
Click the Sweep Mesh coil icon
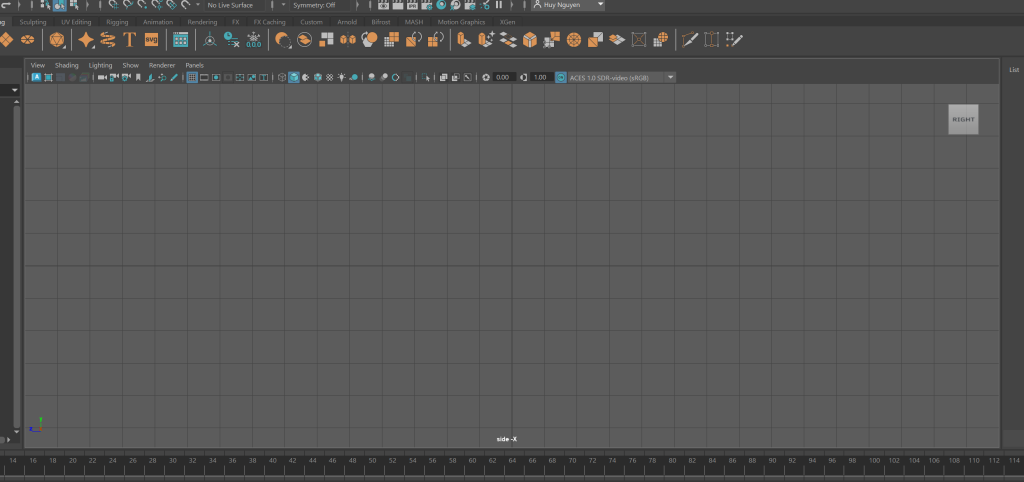click(x=108, y=40)
